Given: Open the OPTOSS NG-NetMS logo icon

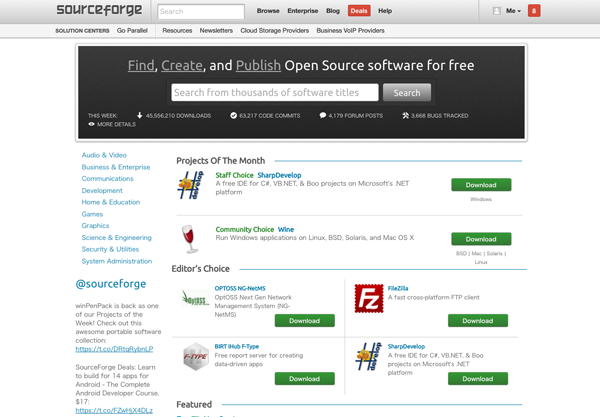Looking at the screenshot, I should click(195, 299).
